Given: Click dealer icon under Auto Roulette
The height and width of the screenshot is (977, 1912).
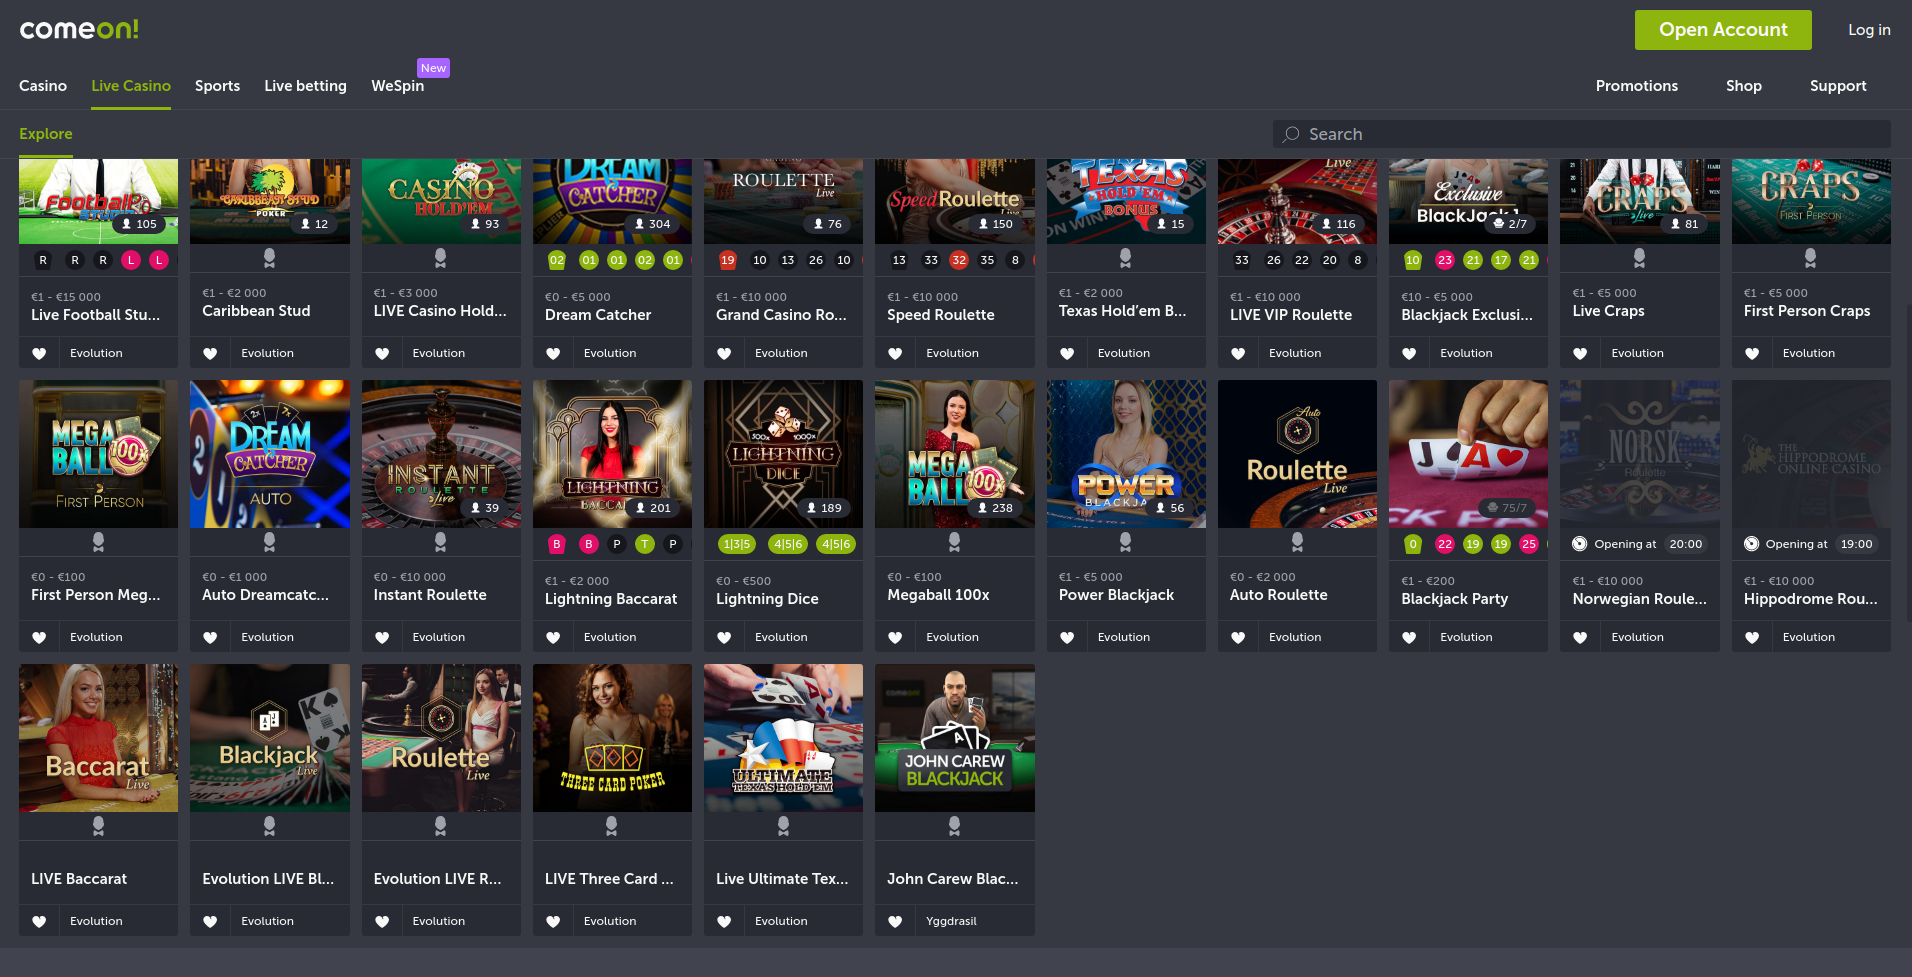Looking at the screenshot, I should point(1297,541).
